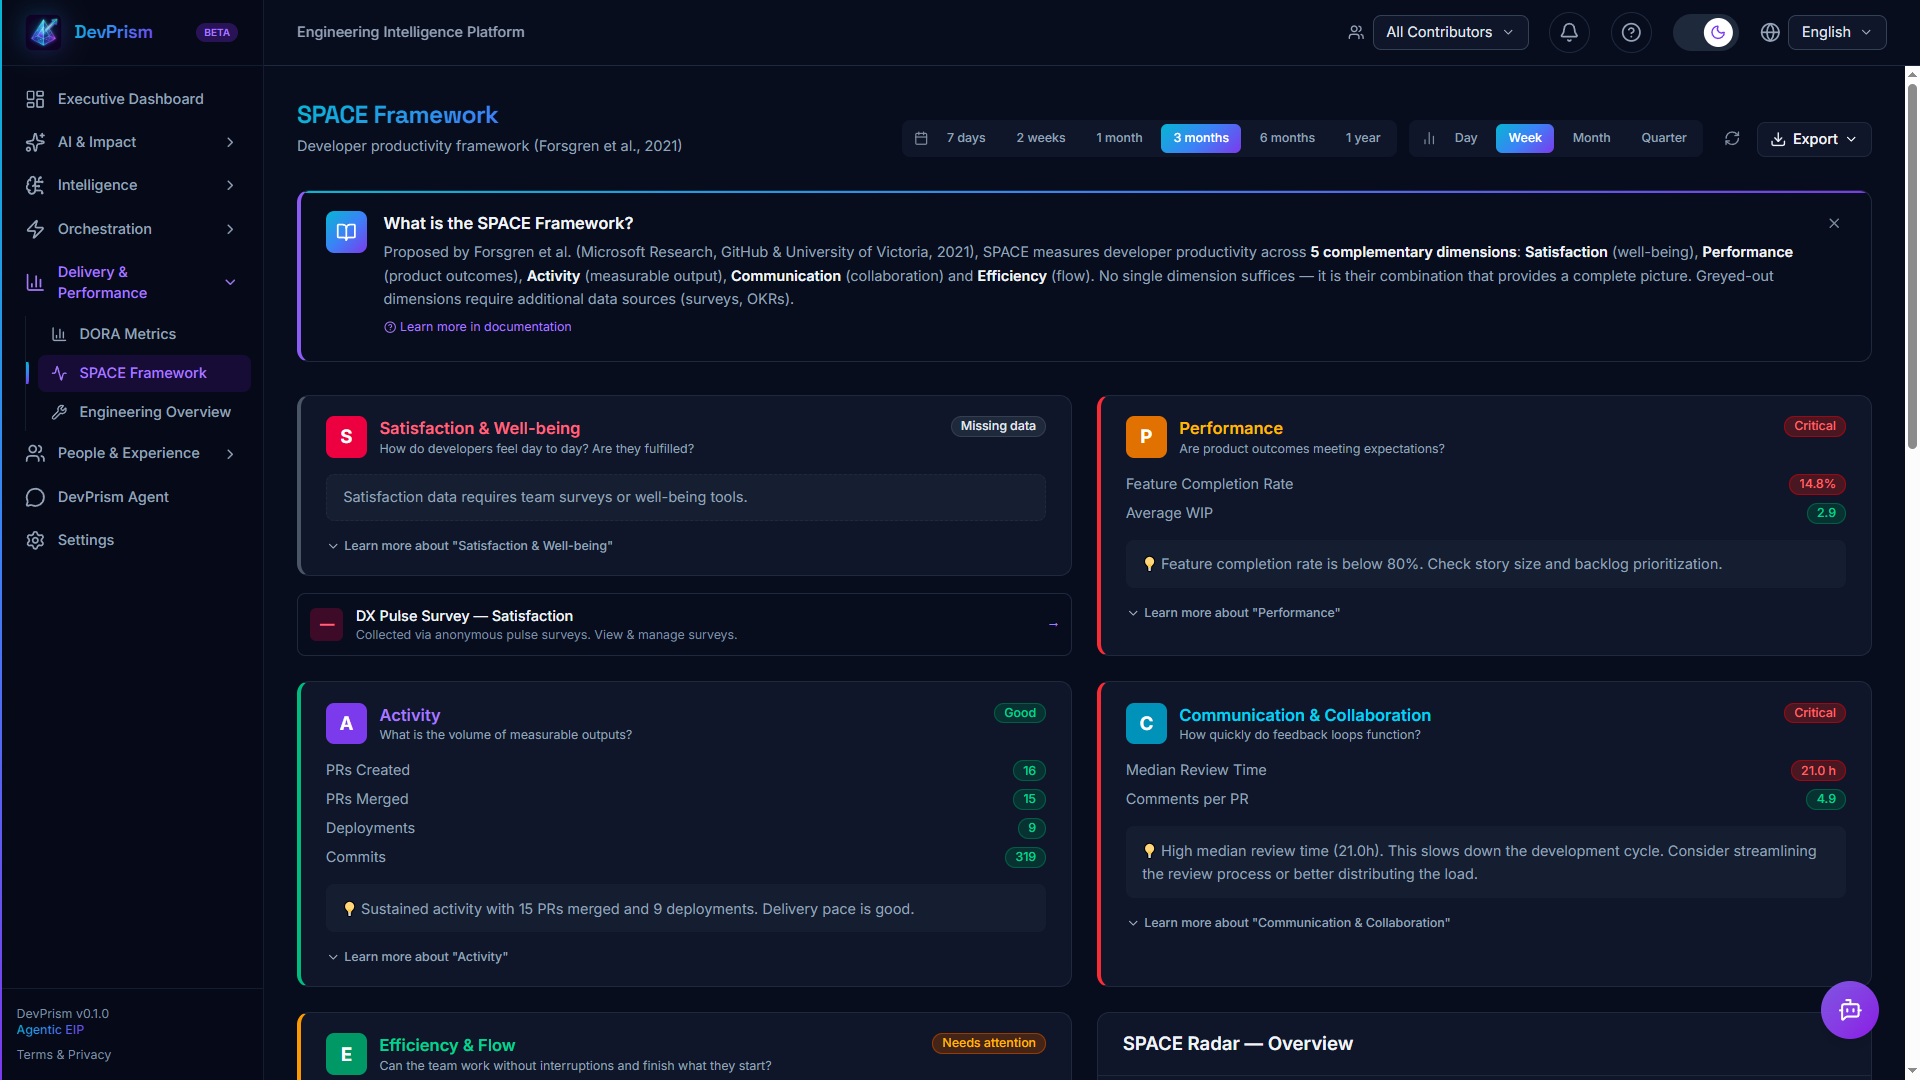The height and width of the screenshot is (1080, 1920).
Task: Open the All Contributors dropdown
Action: click(x=1450, y=32)
